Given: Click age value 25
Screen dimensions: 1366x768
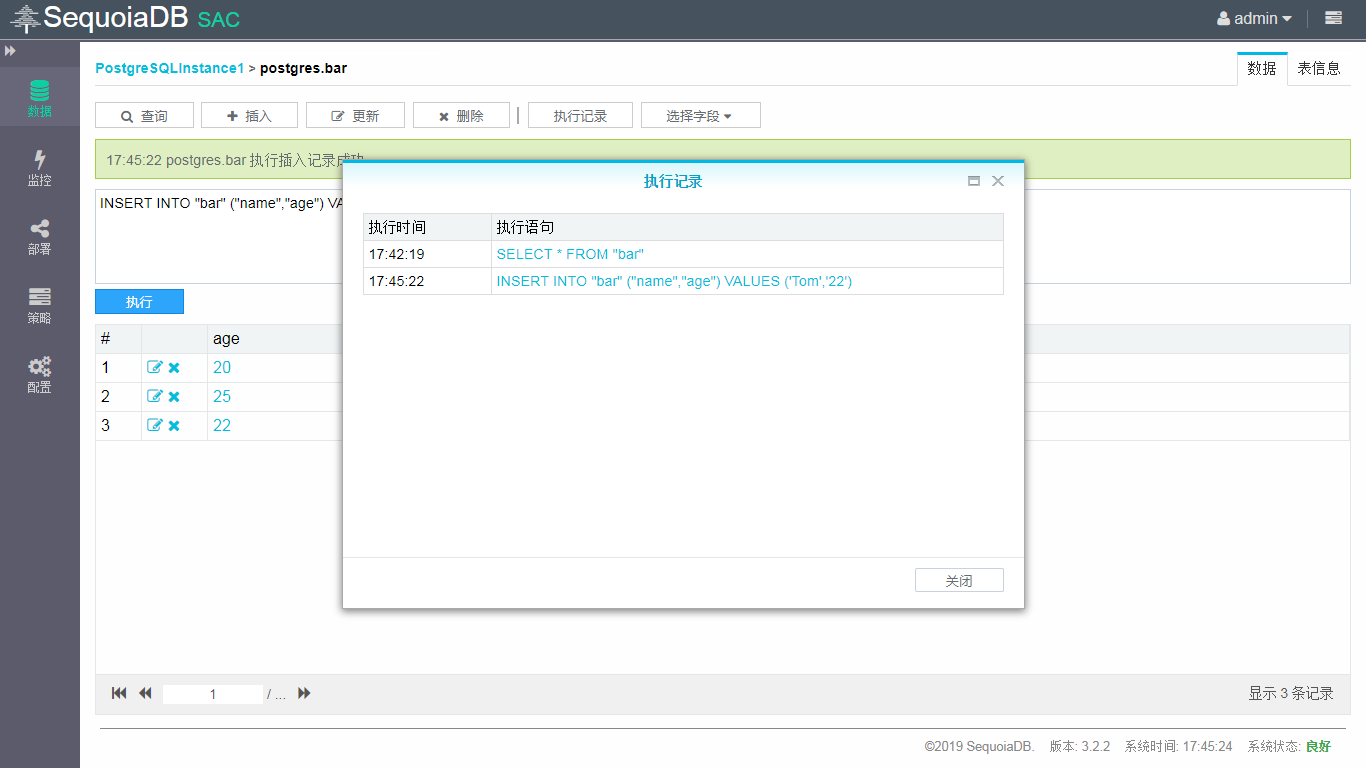Looking at the screenshot, I should click(x=222, y=396).
